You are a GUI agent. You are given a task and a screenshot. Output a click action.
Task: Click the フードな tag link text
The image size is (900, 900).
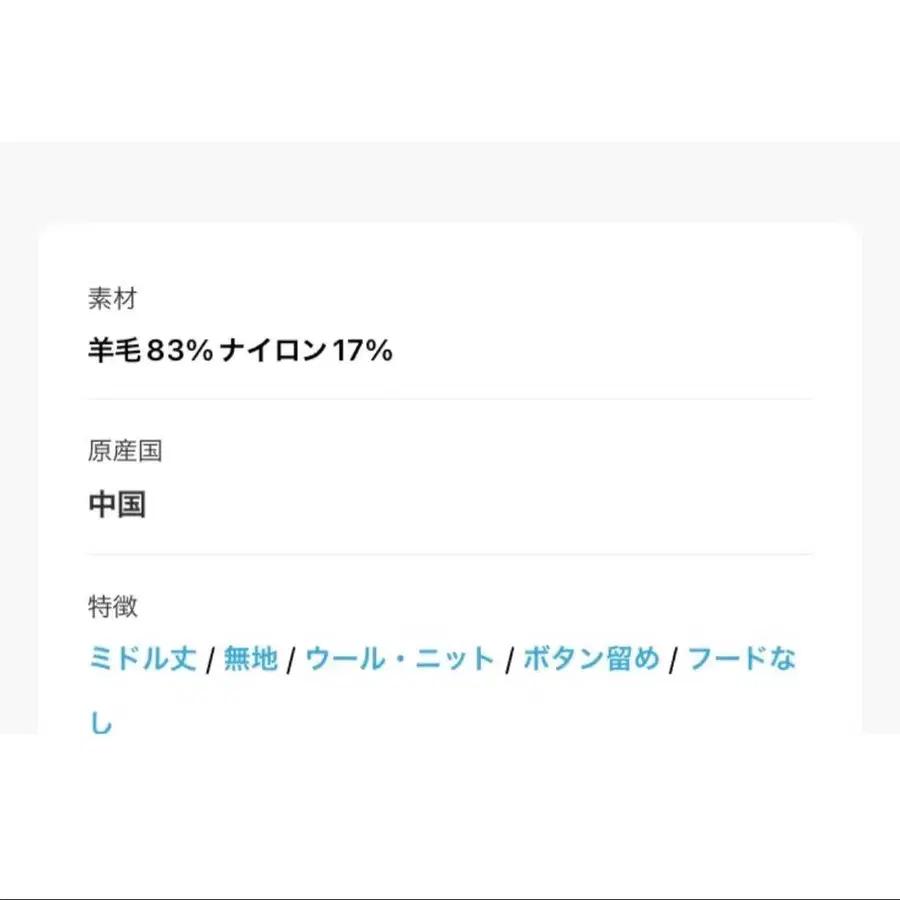[x=742, y=659]
